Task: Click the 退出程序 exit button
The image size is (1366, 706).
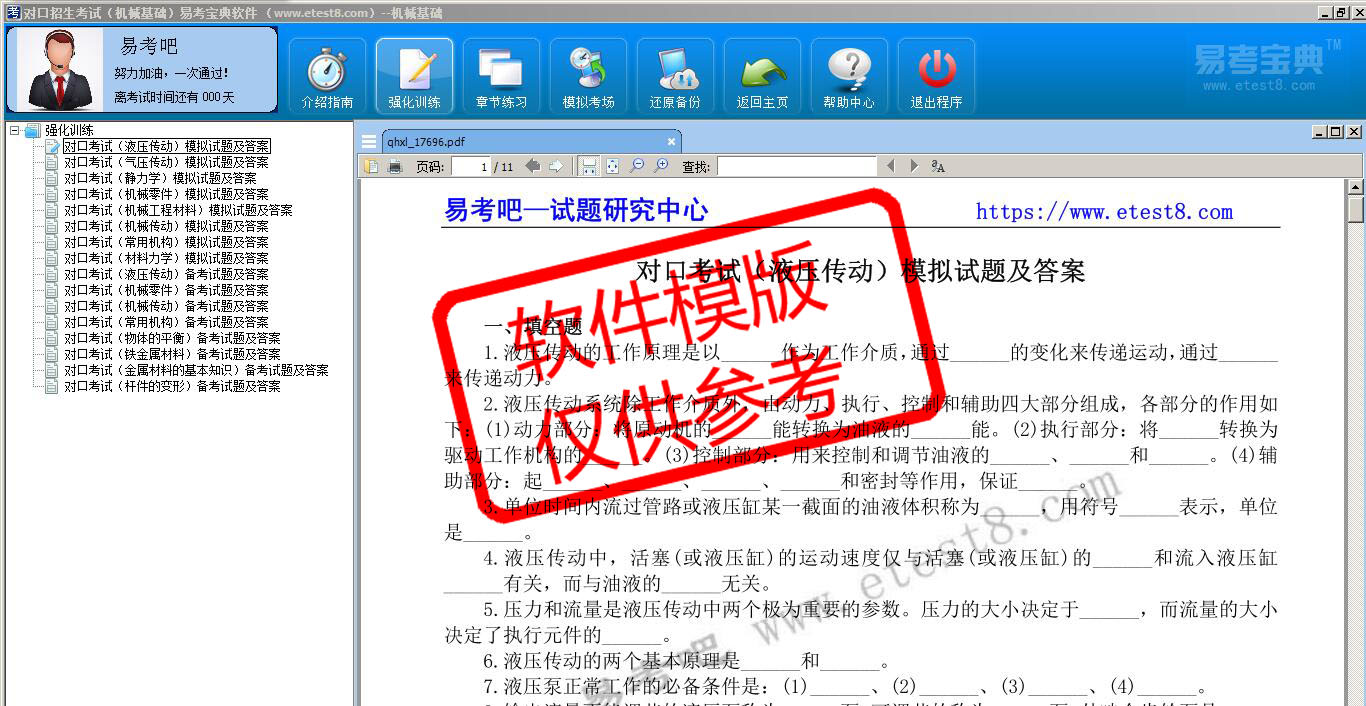Action: pos(936,76)
